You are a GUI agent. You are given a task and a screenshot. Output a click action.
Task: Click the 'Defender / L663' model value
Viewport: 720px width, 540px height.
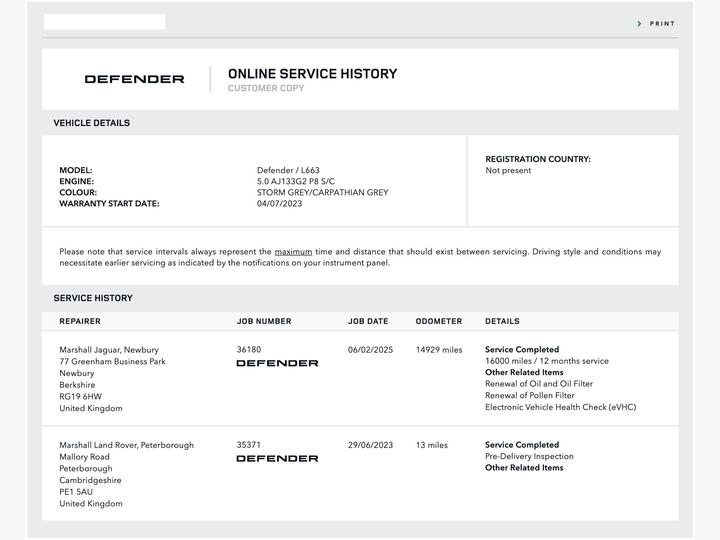(288, 170)
